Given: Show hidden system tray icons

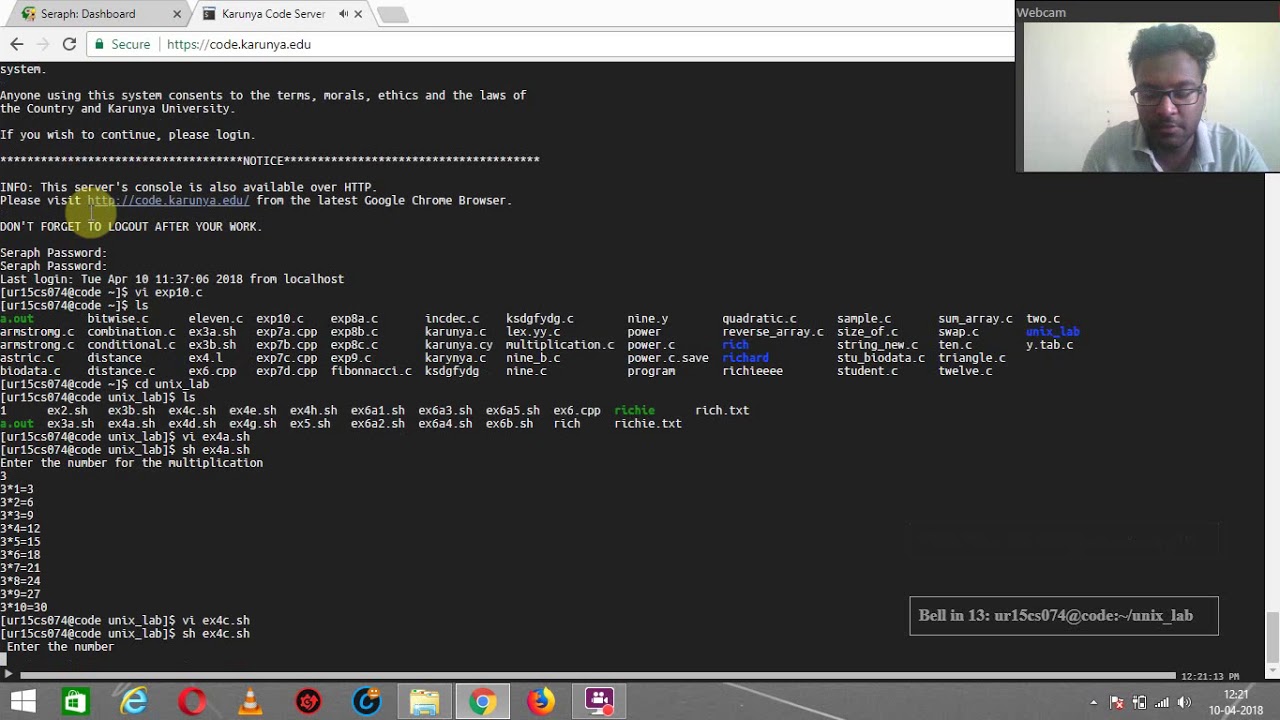Looking at the screenshot, I should (x=1094, y=702).
